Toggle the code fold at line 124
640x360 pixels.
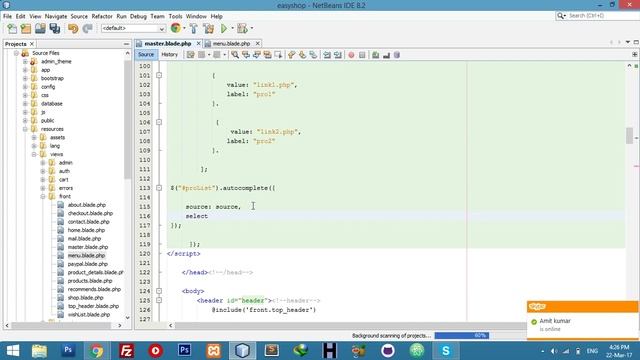[159, 291]
